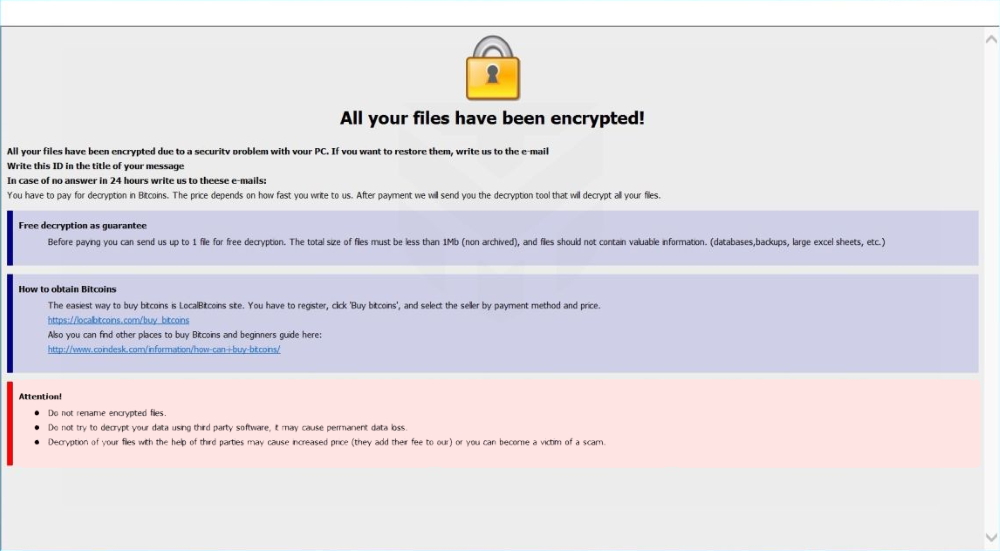Click the 'Write this ID in the title' line
1000x551 pixels.
point(95,166)
